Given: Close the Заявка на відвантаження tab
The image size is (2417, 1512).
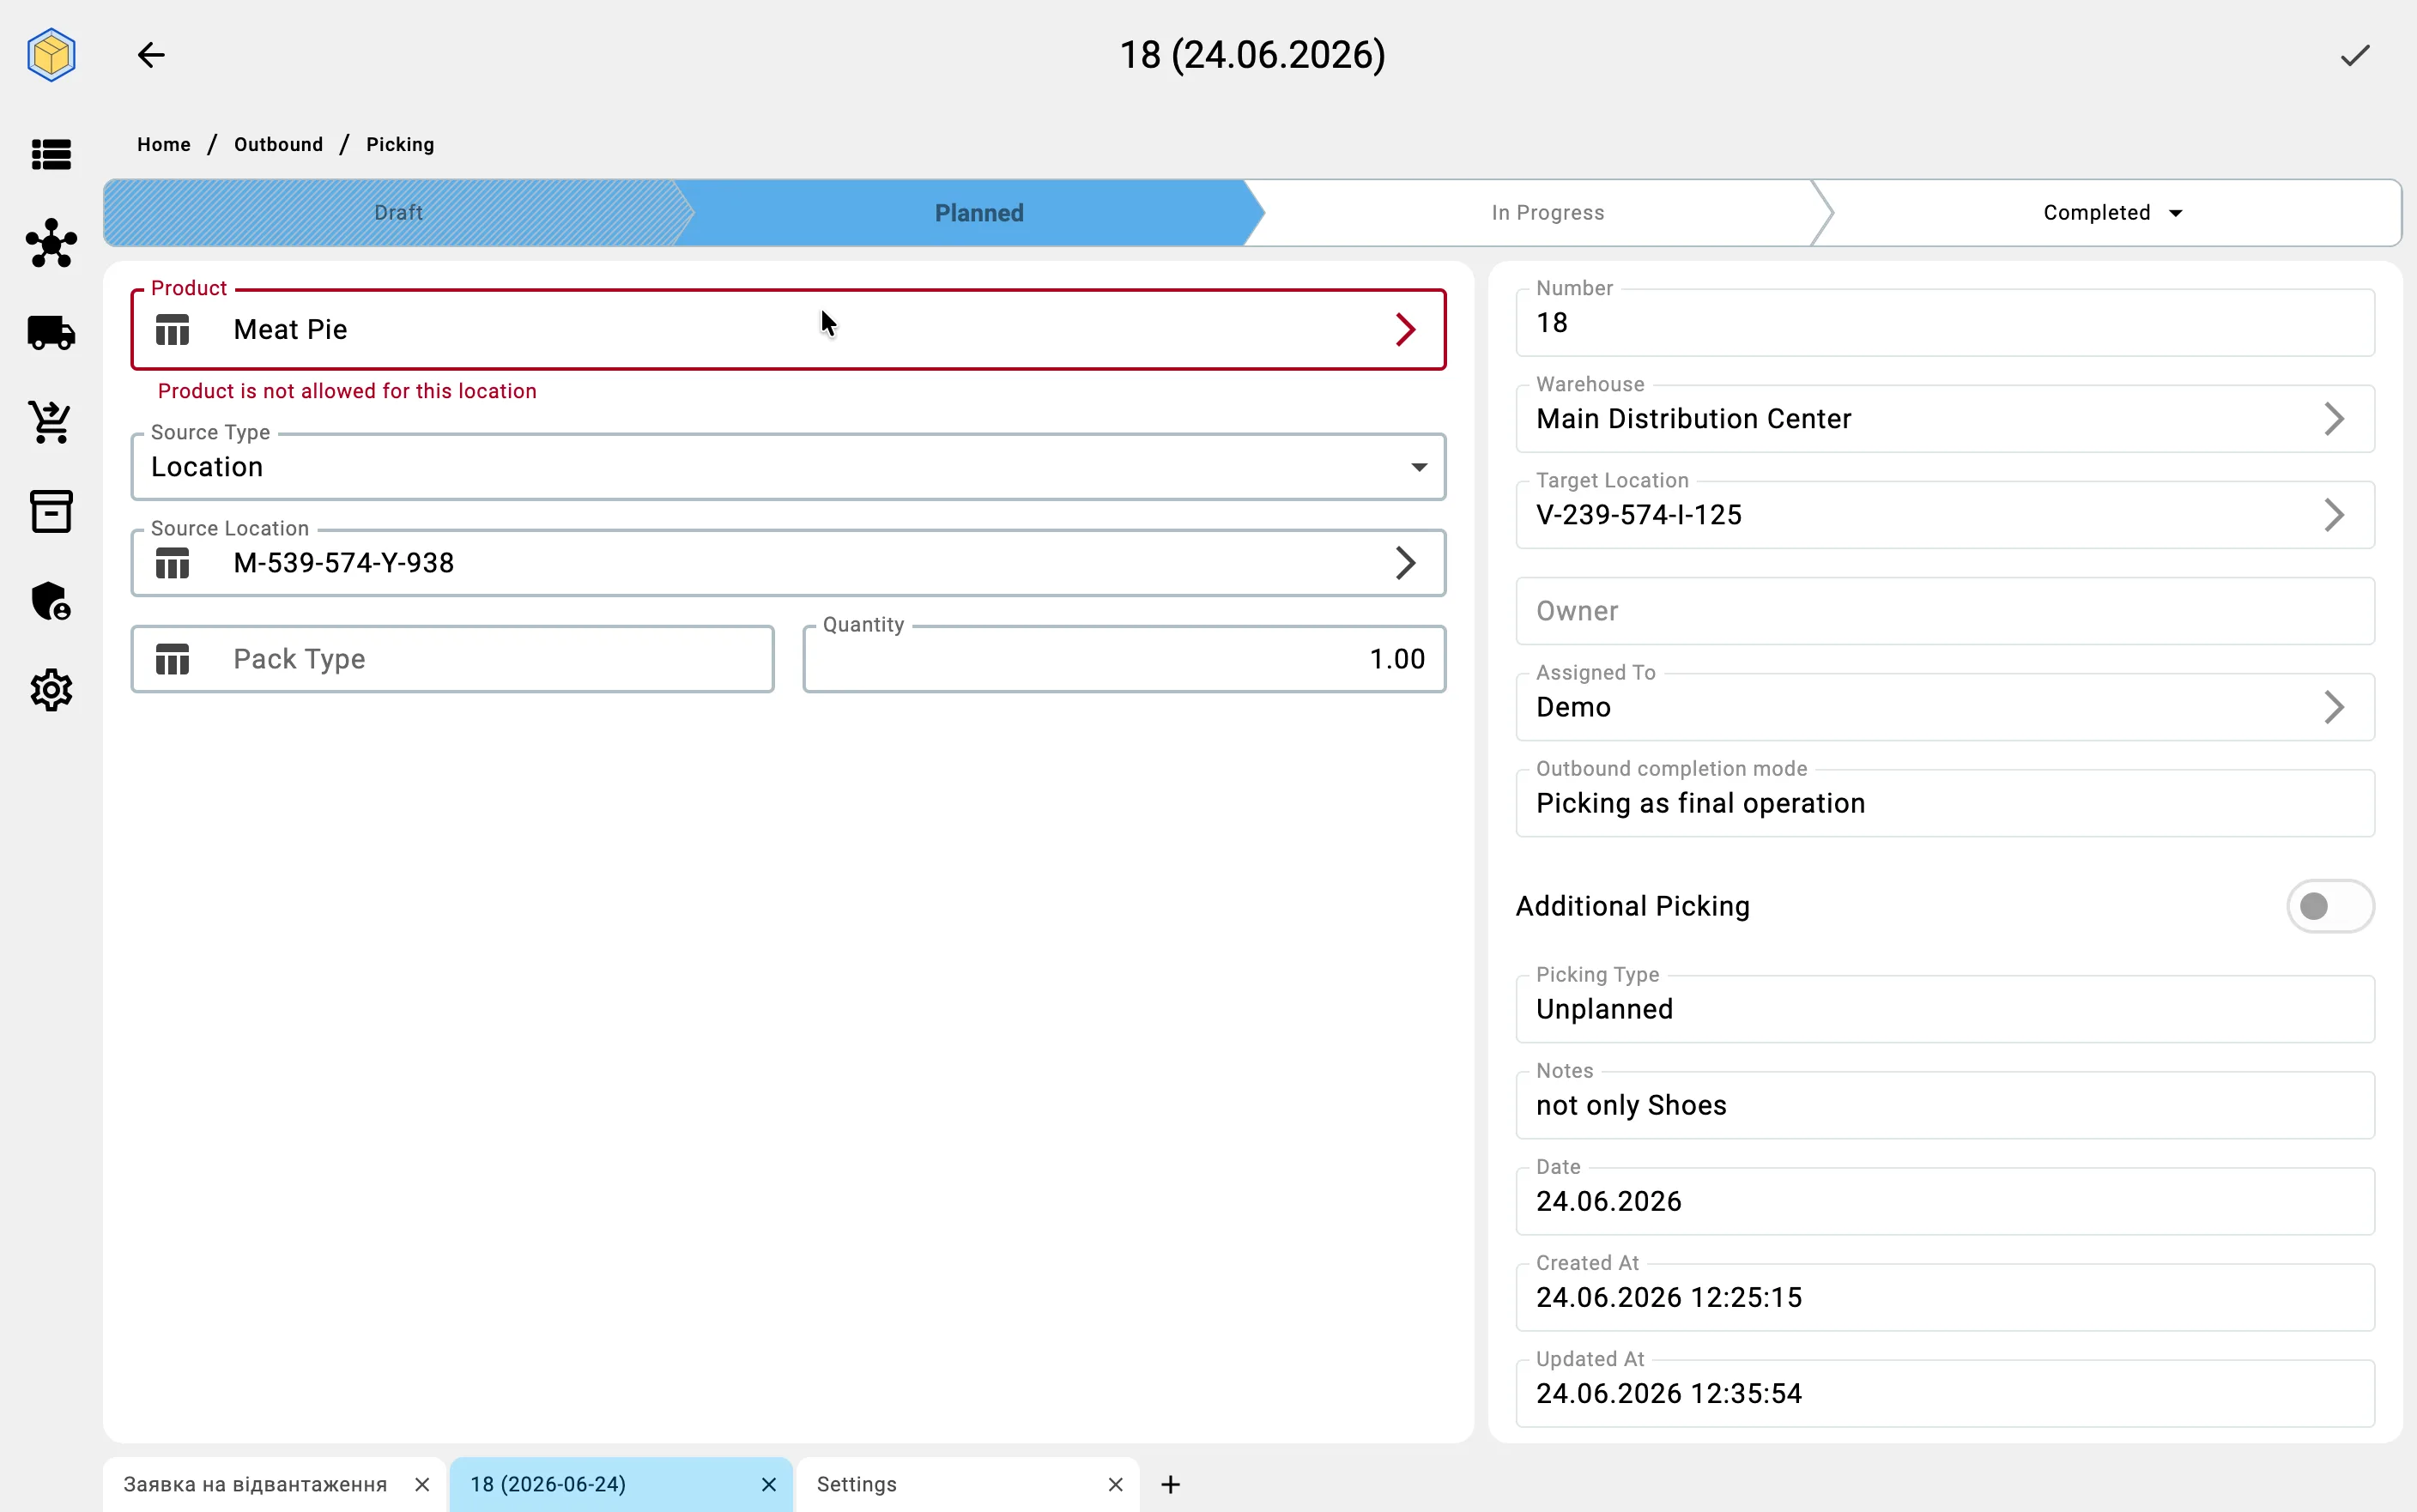Looking at the screenshot, I should coord(422,1485).
